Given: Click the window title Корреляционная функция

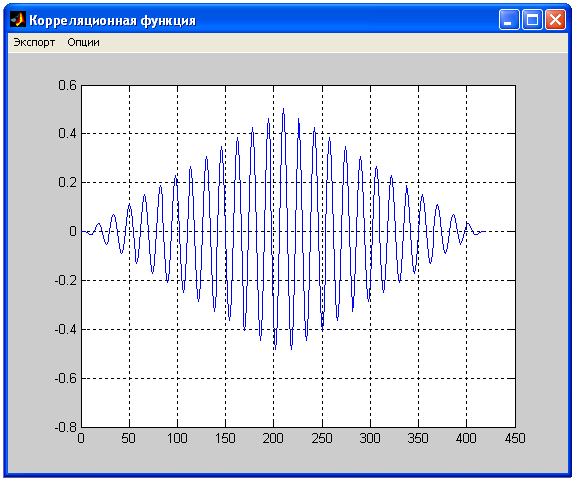Looking at the screenshot, I should [x=112, y=21].
